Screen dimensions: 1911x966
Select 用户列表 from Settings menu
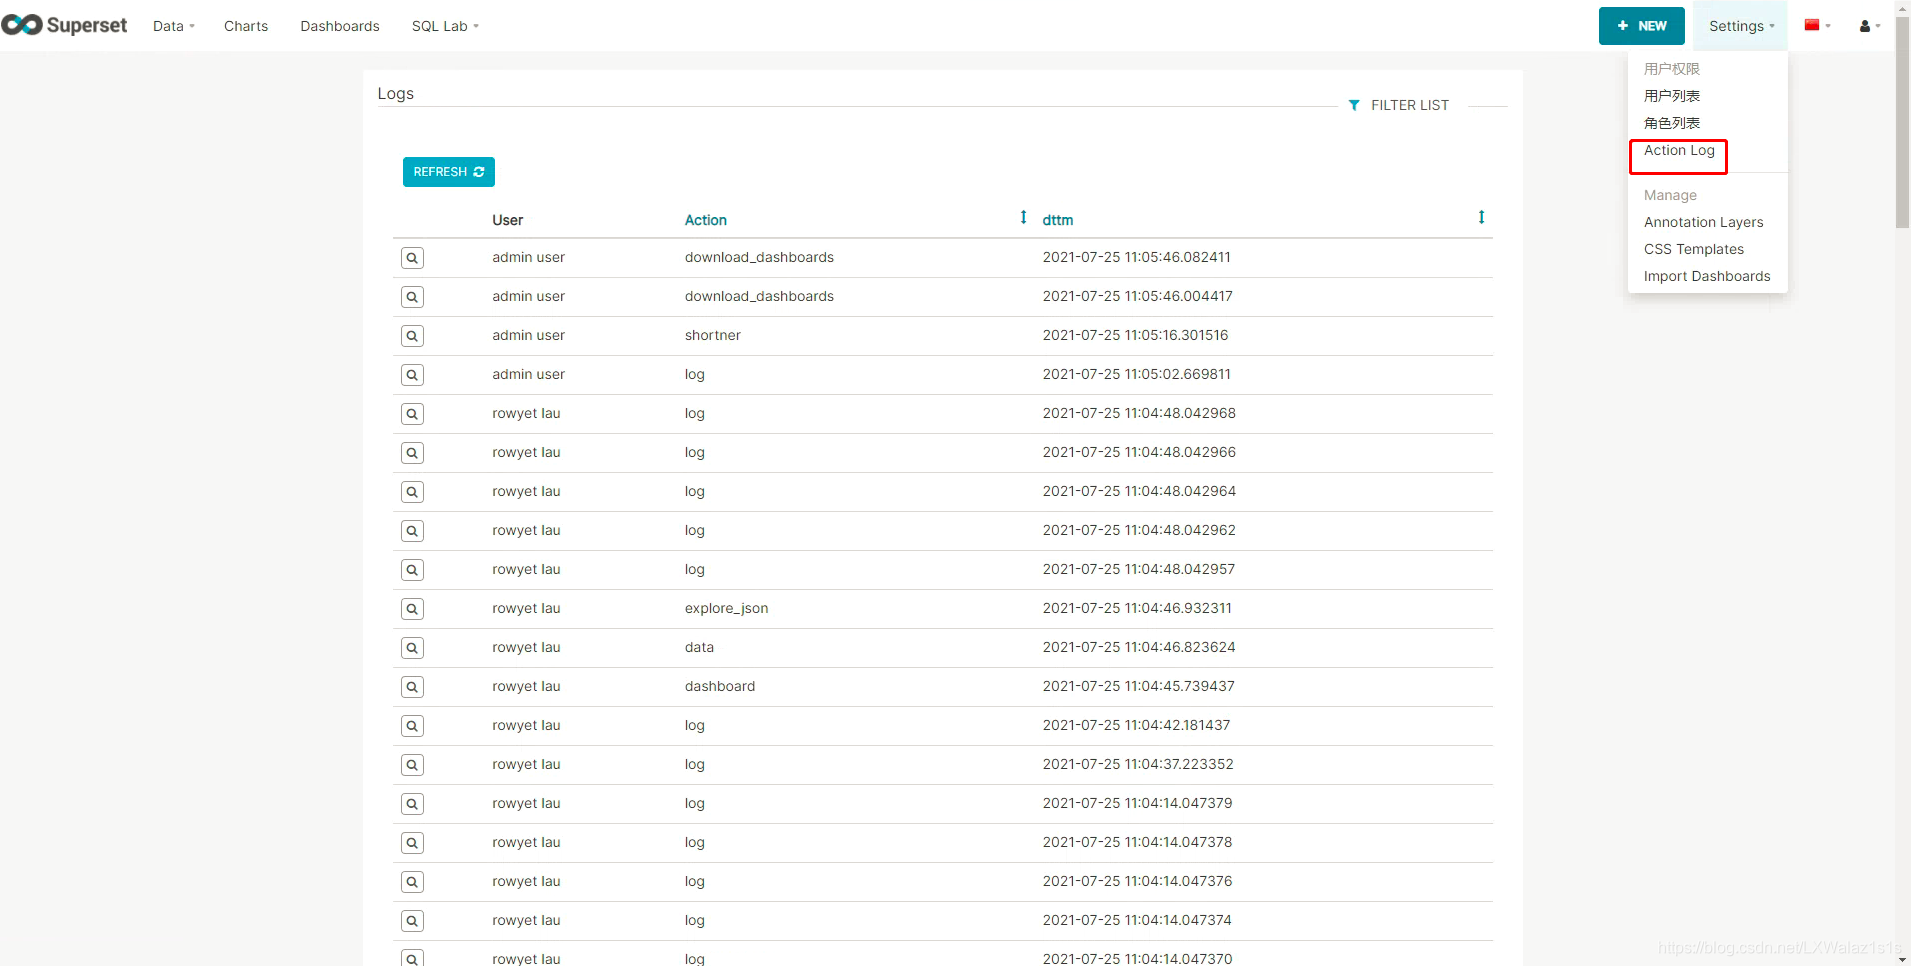1672,96
